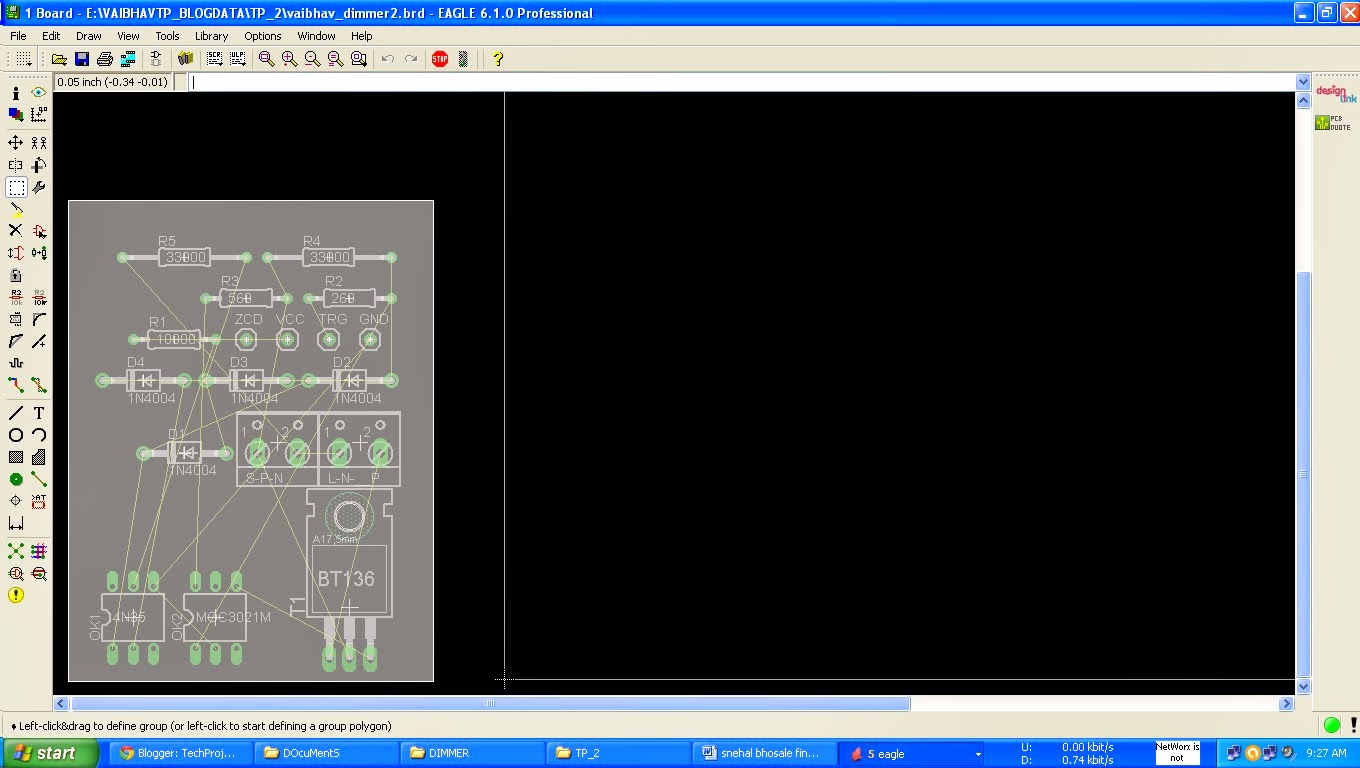
Task: Select the Info tool
Action: 16,93
